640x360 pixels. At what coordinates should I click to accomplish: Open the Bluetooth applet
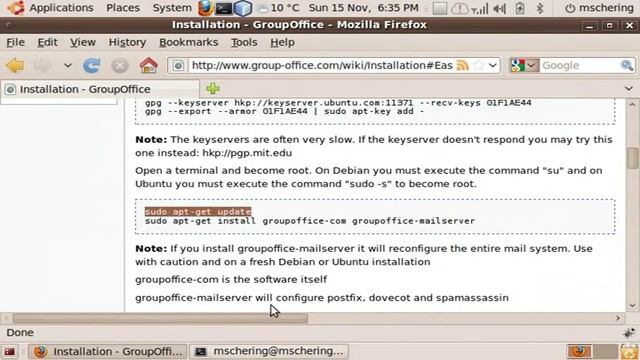click(x=540, y=8)
